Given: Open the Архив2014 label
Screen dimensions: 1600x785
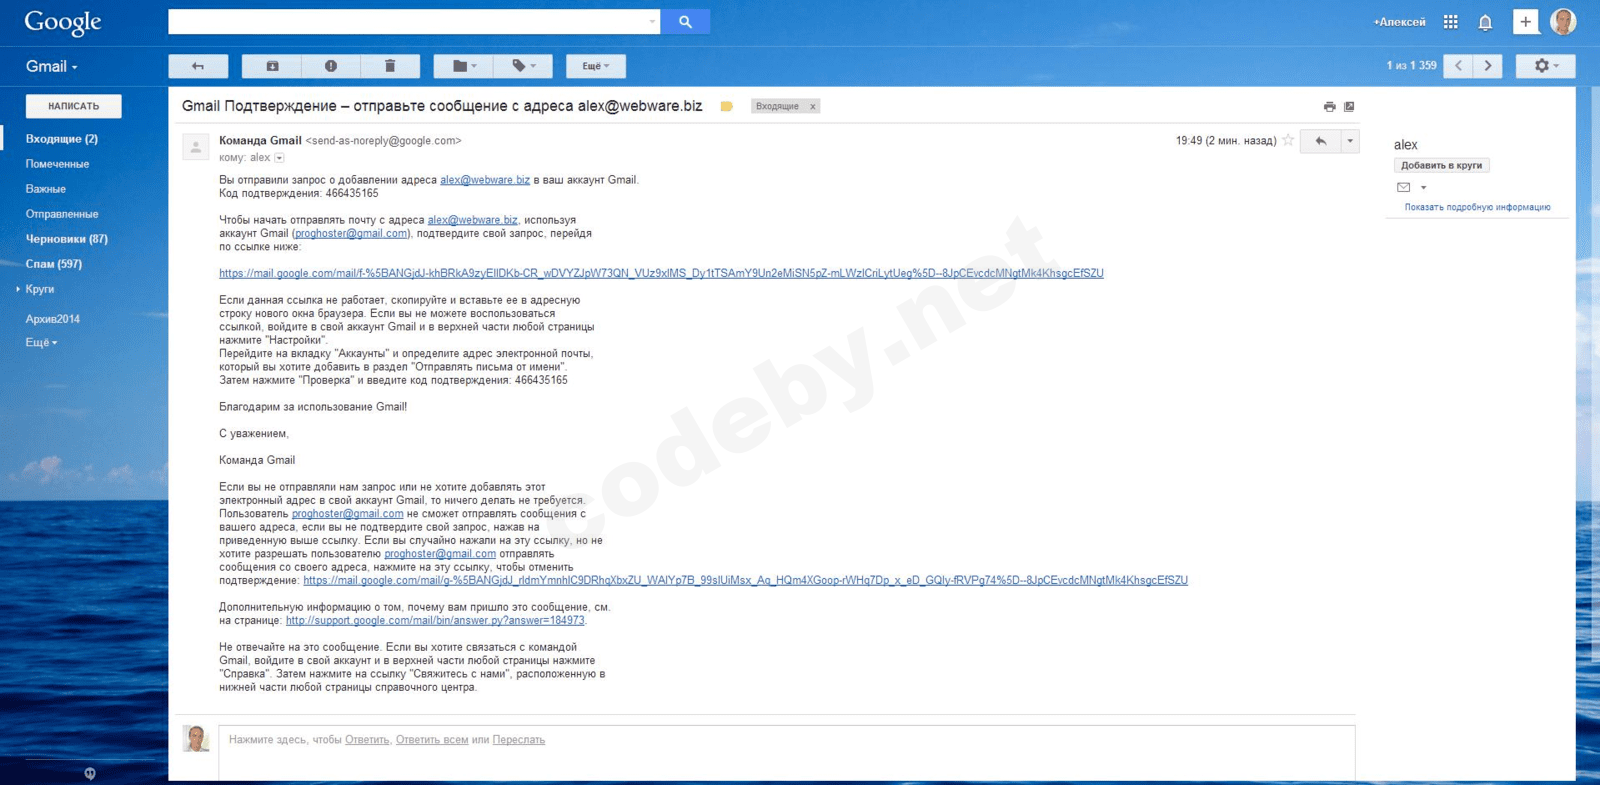Looking at the screenshot, I should [53, 319].
